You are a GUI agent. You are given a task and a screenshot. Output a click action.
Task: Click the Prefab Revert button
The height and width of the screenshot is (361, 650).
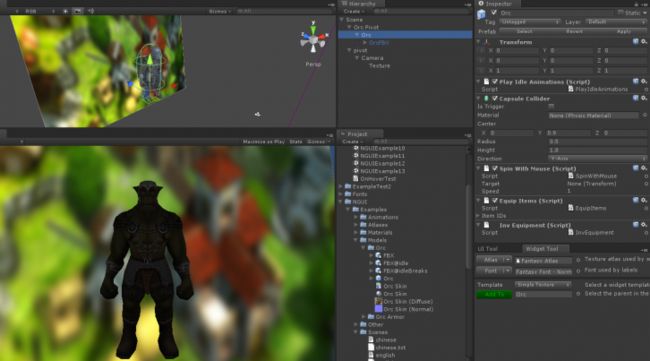pyautogui.click(x=574, y=31)
